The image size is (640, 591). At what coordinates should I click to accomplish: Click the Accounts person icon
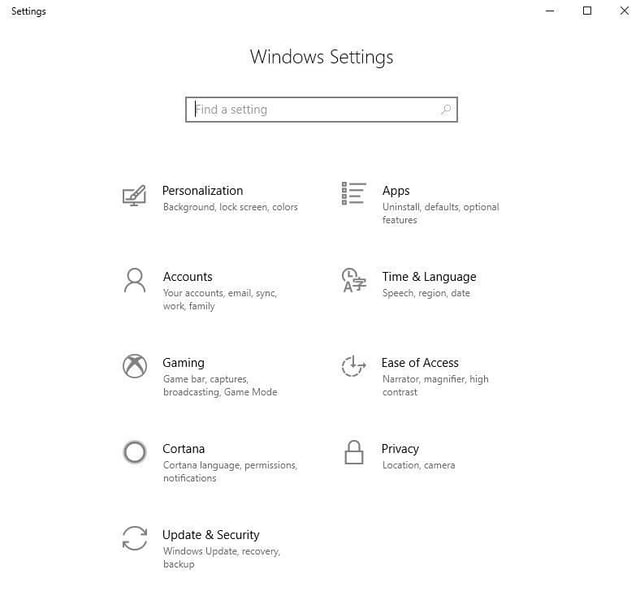(135, 280)
